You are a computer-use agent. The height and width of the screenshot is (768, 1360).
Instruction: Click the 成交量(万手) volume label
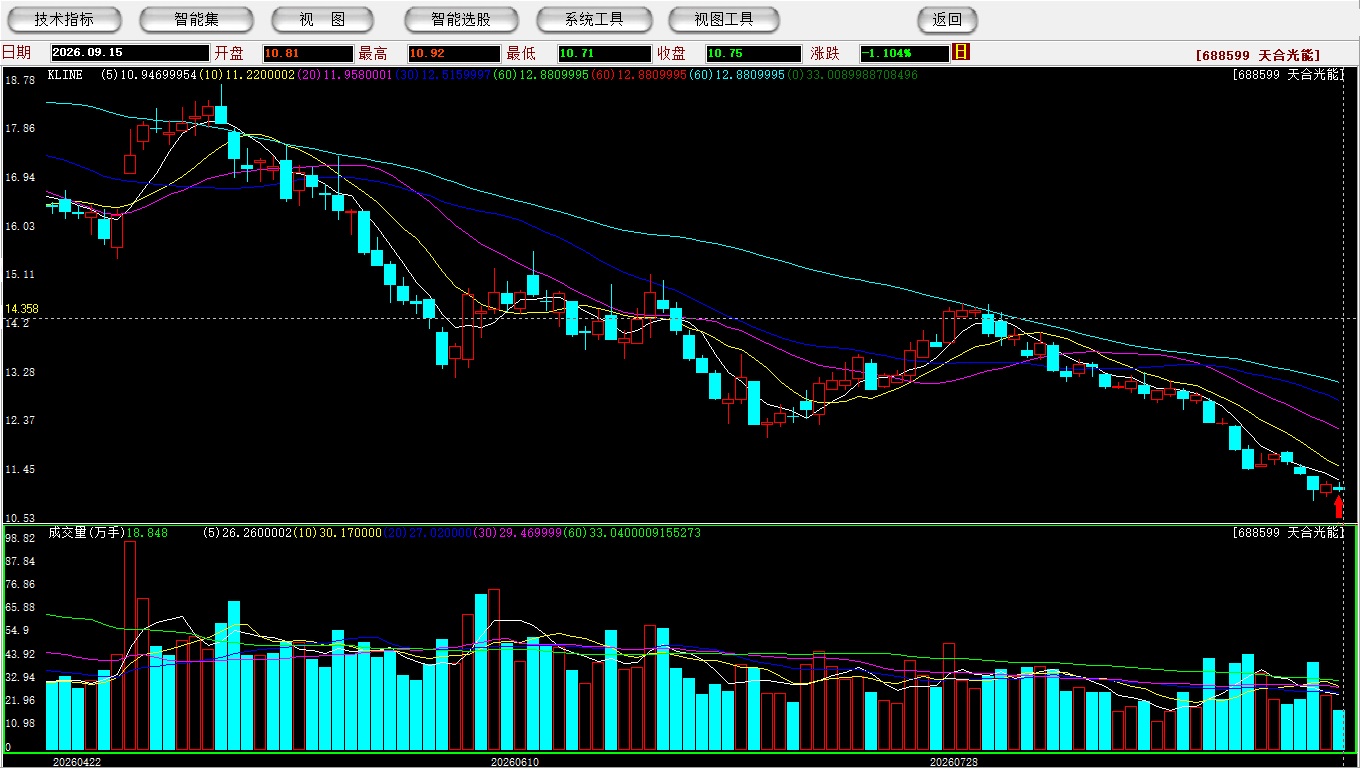tap(86, 533)
